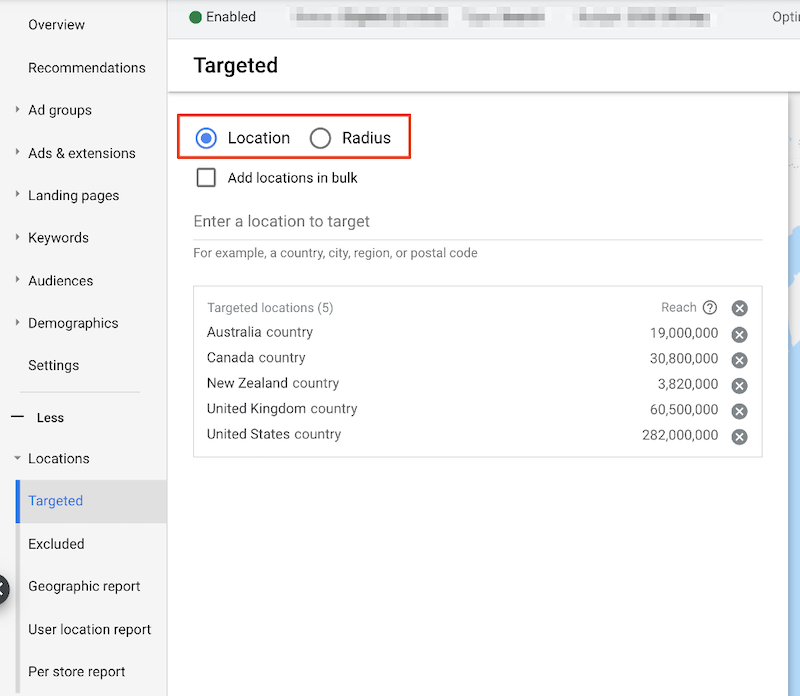Viewport: 800px width, 696px height.
Task: Select the Radius targeting option
Action: pyautogui.click(x=320, y=137)
